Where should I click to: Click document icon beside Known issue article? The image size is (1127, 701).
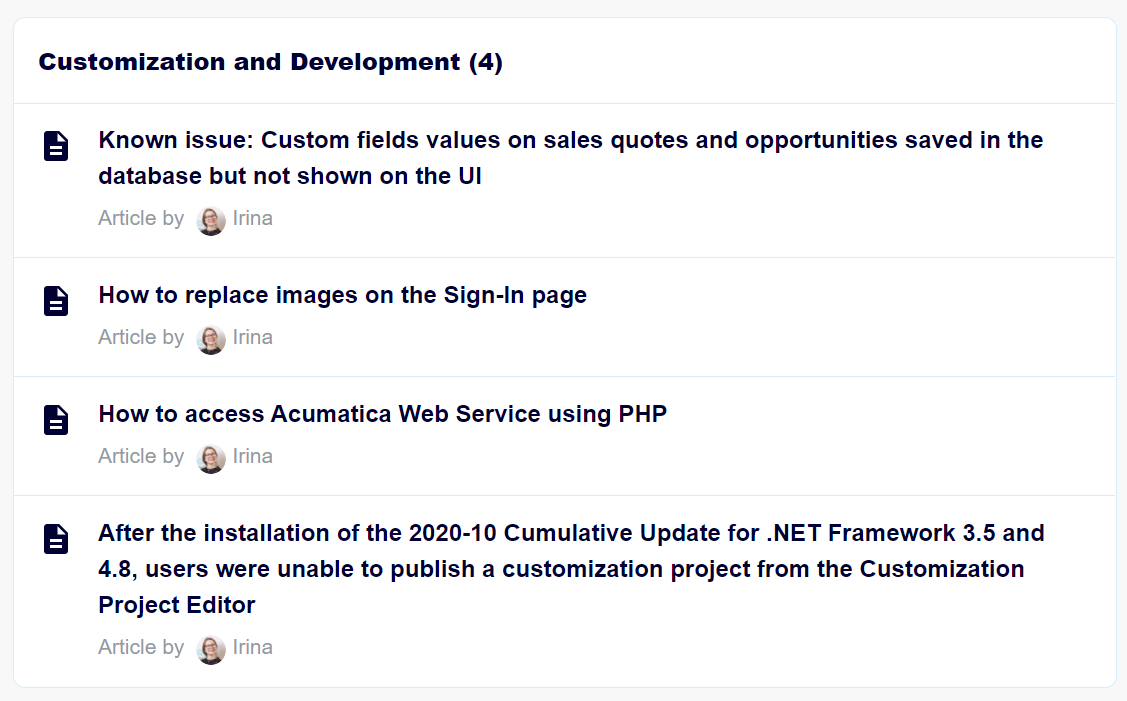tap(56, 146)
